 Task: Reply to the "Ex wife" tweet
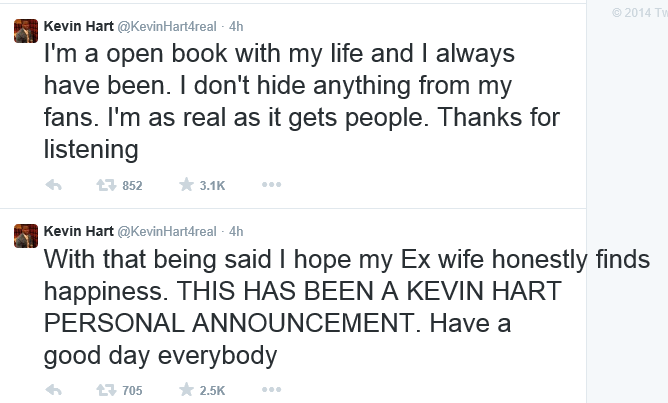click(x=55, y=390)
